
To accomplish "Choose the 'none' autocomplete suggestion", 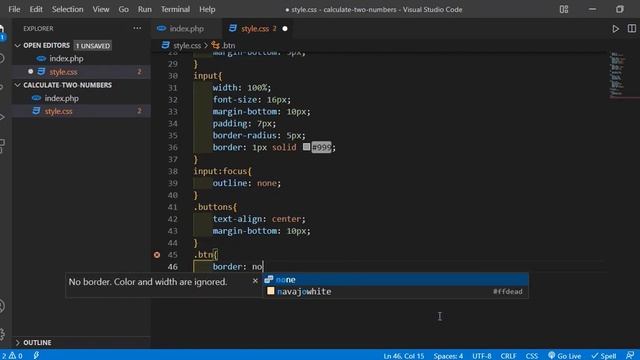I will [x=396, y=280].
